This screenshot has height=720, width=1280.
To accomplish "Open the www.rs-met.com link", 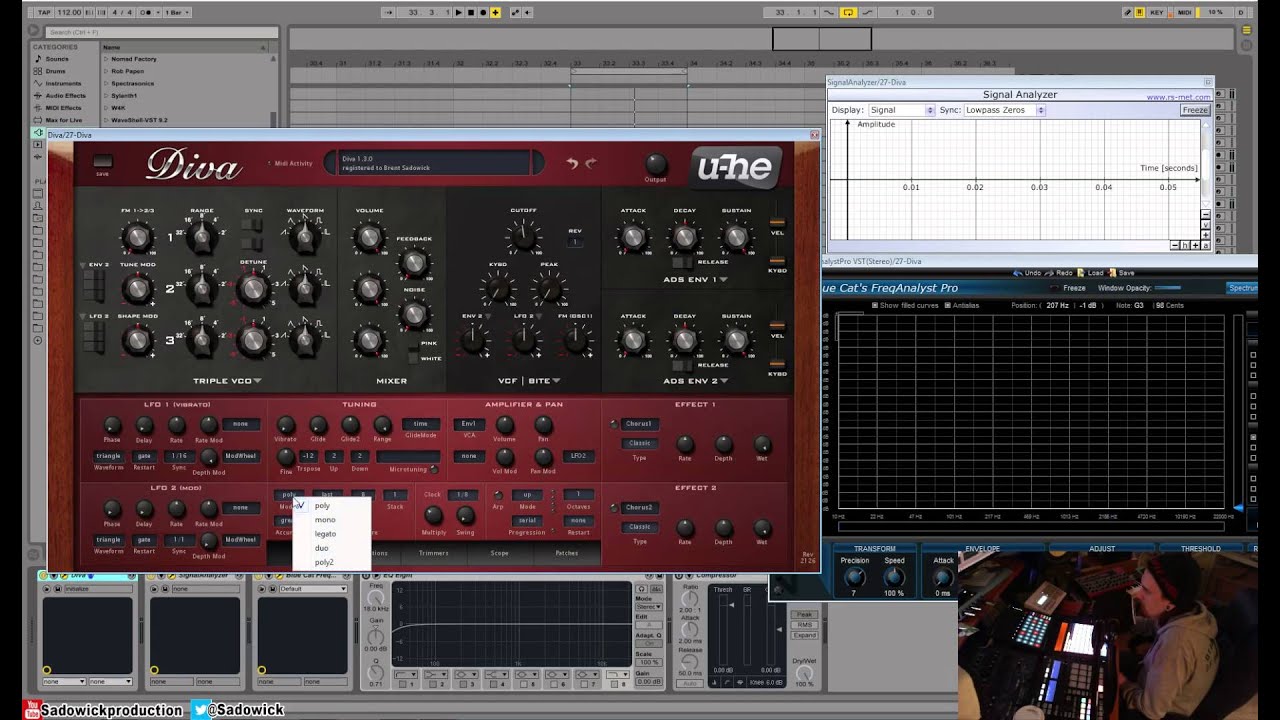I will [1178, 97].
